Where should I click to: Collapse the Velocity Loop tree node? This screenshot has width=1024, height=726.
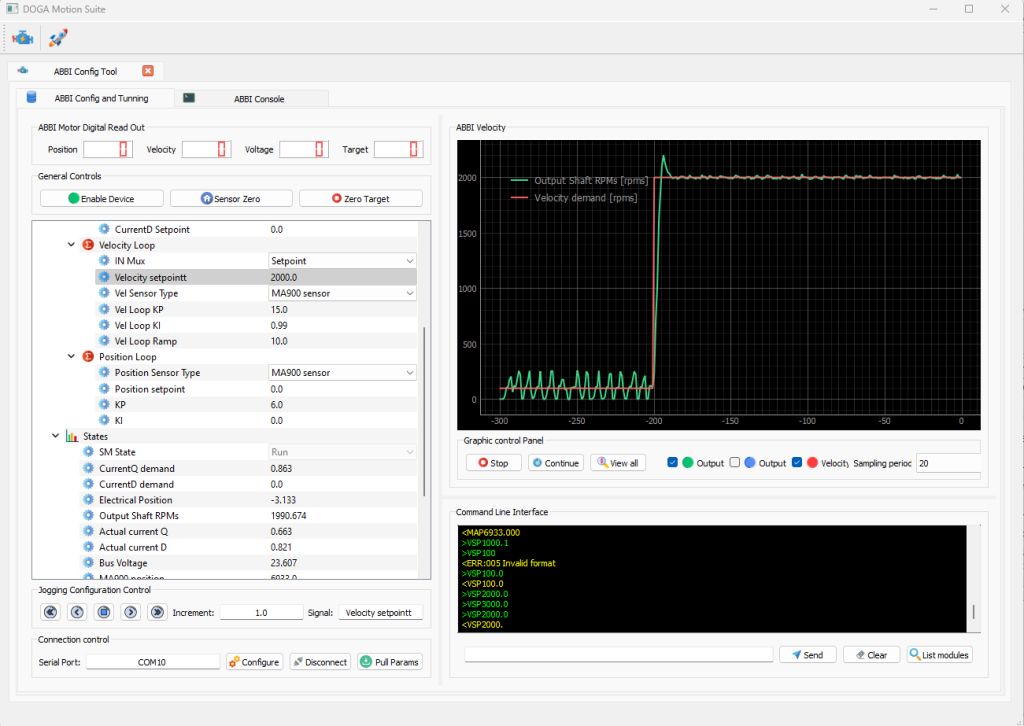tap(71, 245)
